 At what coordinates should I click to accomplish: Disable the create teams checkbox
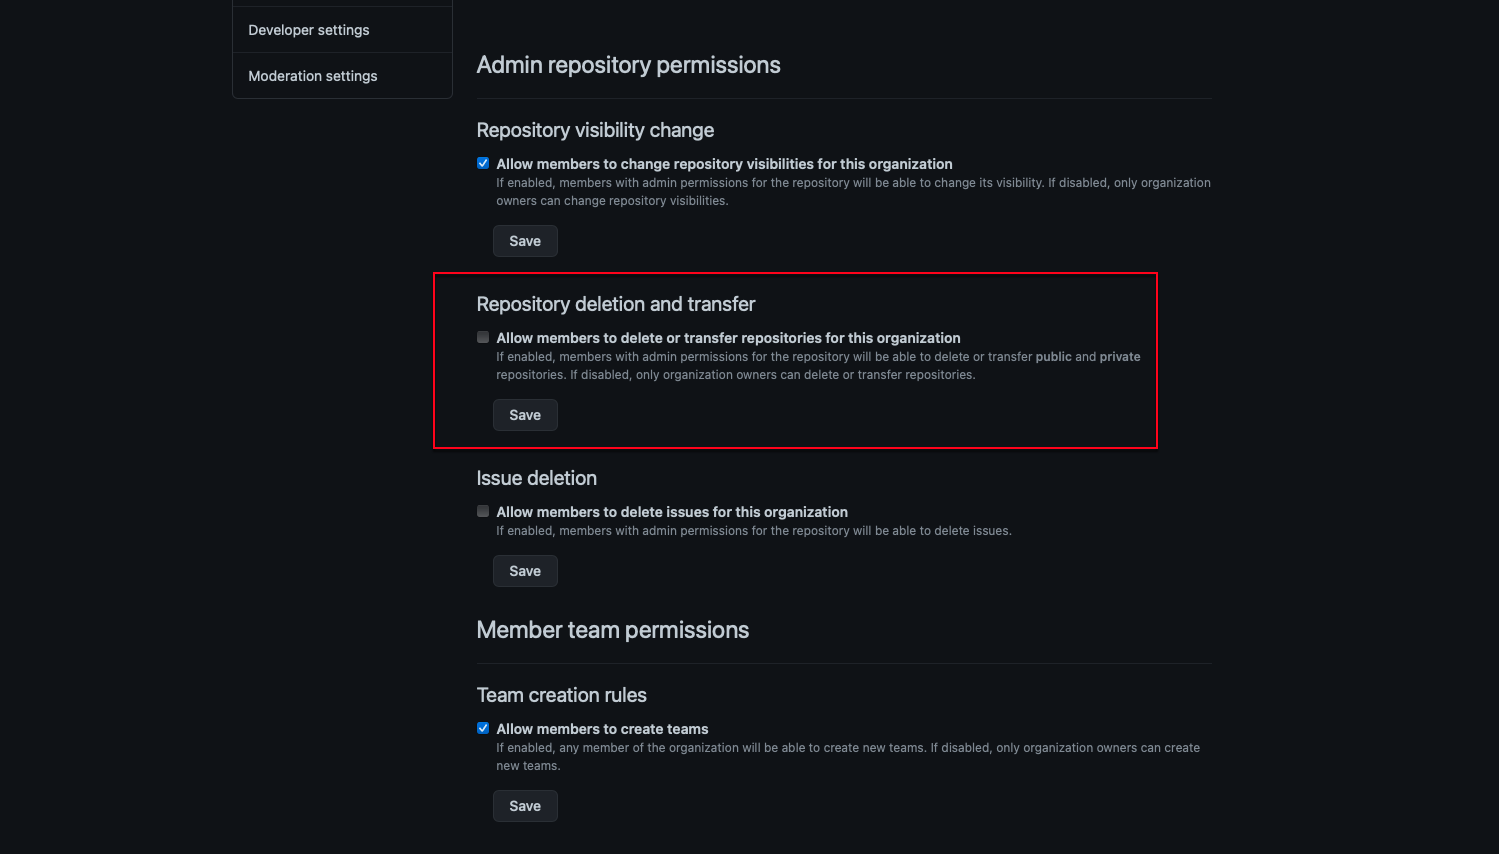(483, 729)
